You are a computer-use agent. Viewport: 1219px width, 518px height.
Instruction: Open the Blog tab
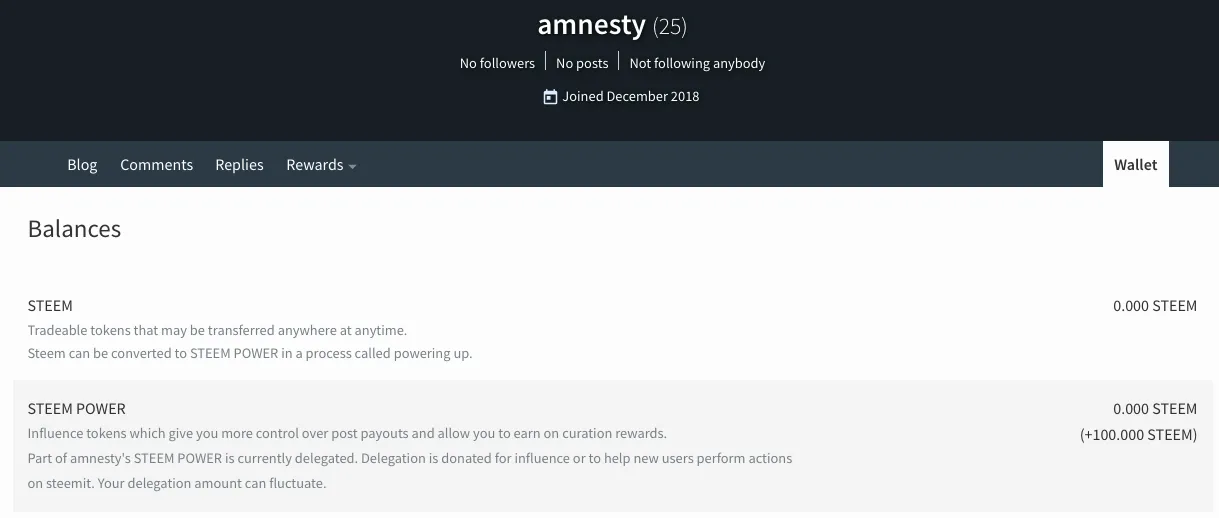82,165
